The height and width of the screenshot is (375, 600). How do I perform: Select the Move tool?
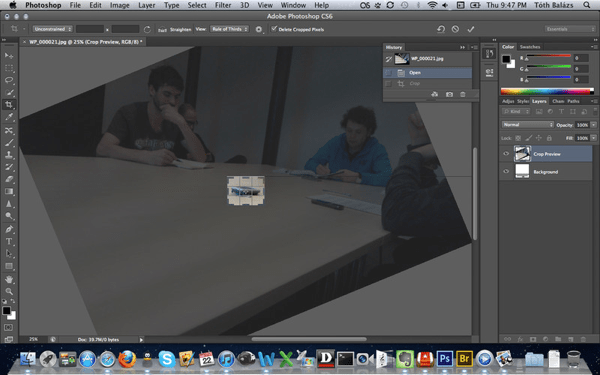(9, 56)
